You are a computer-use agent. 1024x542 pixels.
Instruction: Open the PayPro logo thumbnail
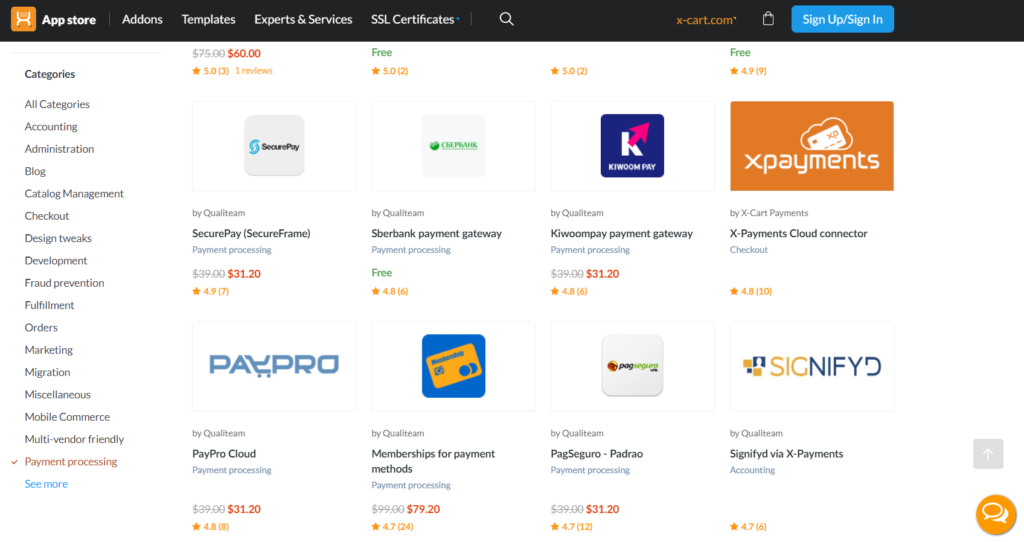point(274,366)
